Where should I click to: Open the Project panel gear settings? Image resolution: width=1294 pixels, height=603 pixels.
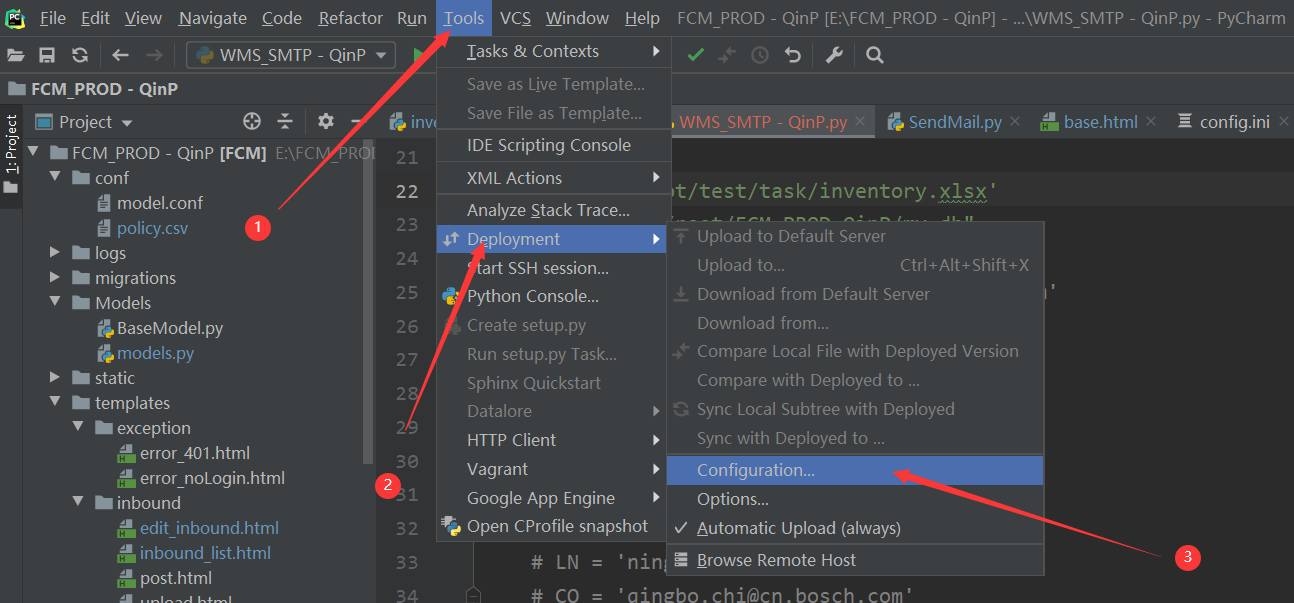[326, 121]
